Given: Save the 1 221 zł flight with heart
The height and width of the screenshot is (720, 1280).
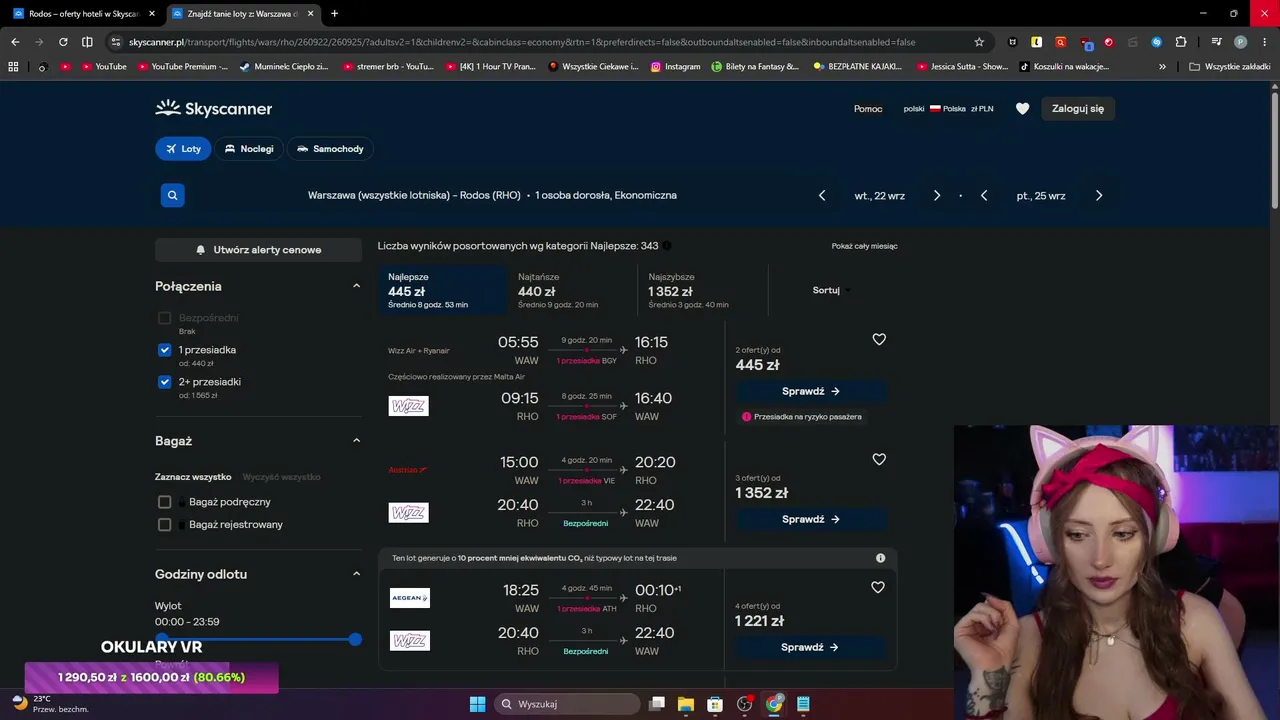Looking at the screenshot, I should (878, 588).
